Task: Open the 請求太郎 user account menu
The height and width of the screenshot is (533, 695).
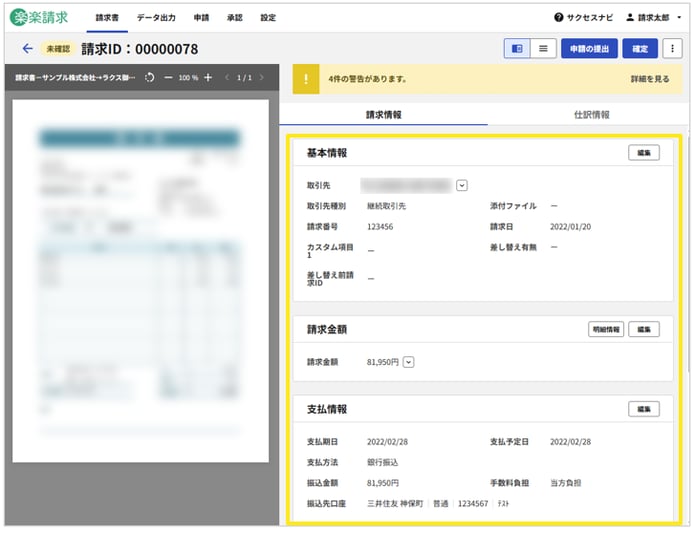Action: tap(654, 18)
